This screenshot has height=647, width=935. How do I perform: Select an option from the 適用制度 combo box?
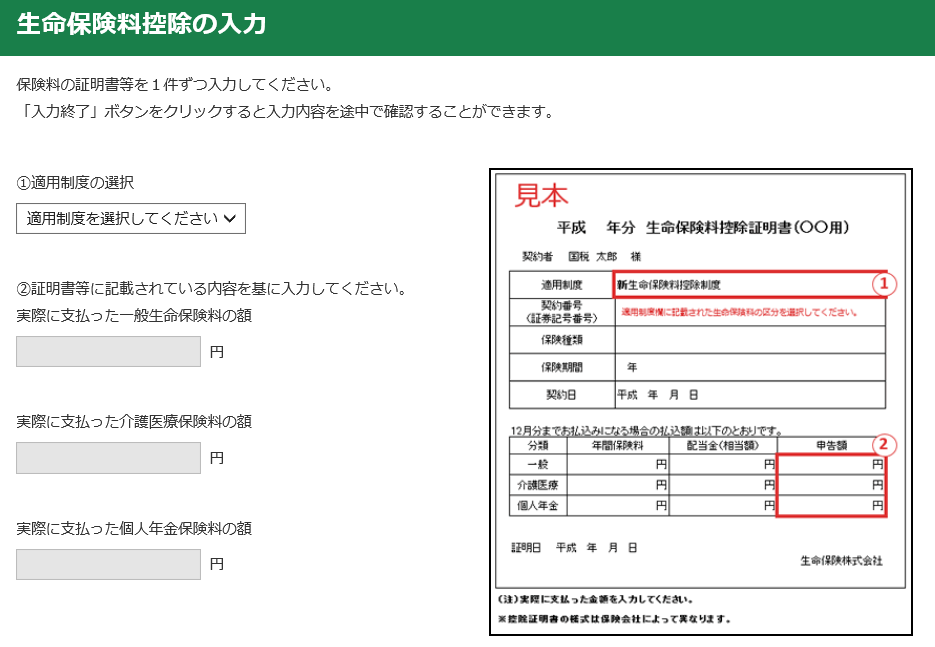(x=130, y=219)
